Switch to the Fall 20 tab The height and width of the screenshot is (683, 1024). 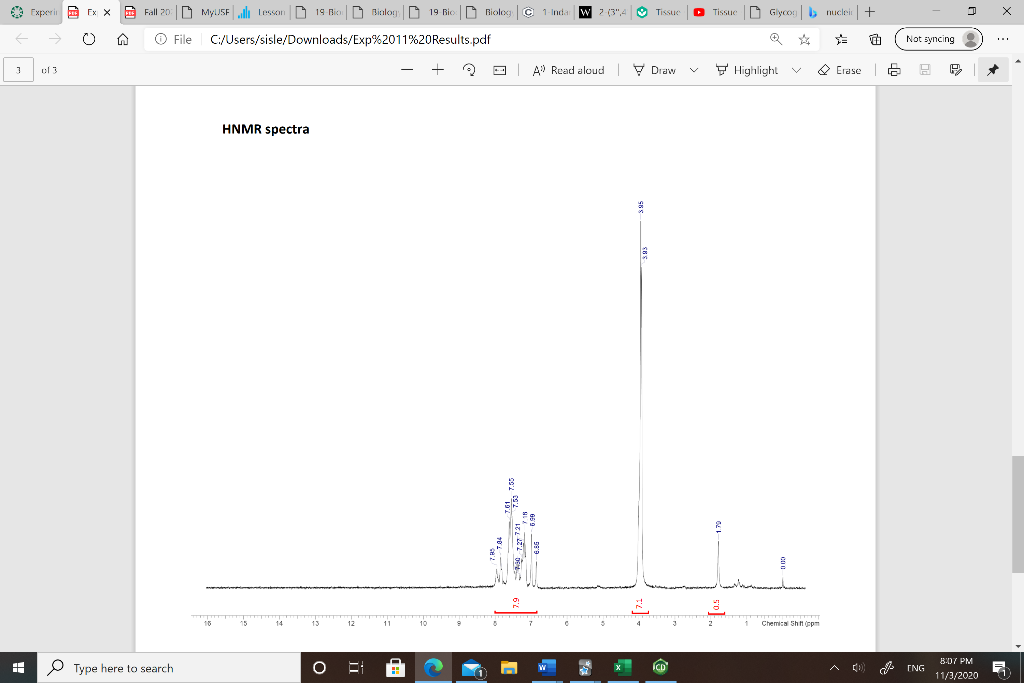click(149, 12)
